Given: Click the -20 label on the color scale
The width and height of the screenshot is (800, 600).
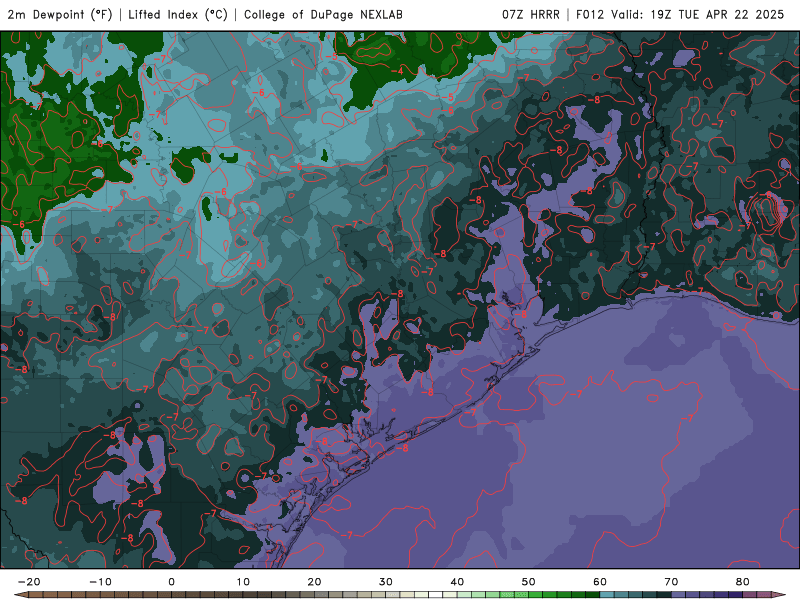Looking at the screenshot, I should 29,582.
